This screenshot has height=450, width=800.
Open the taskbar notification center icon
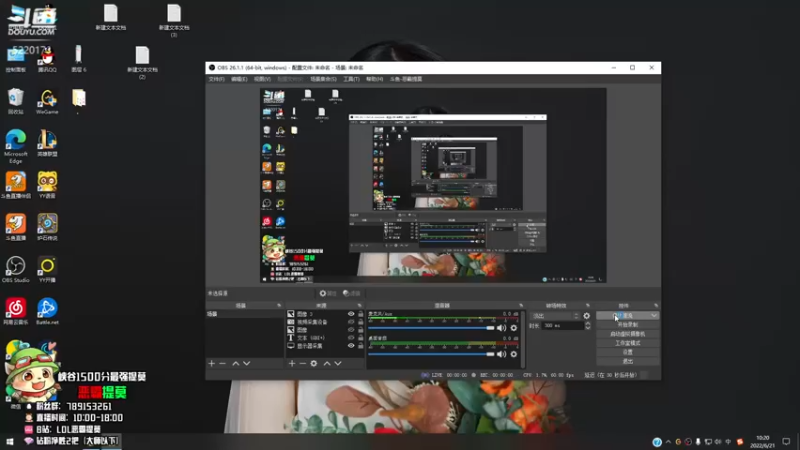point(786,442)
